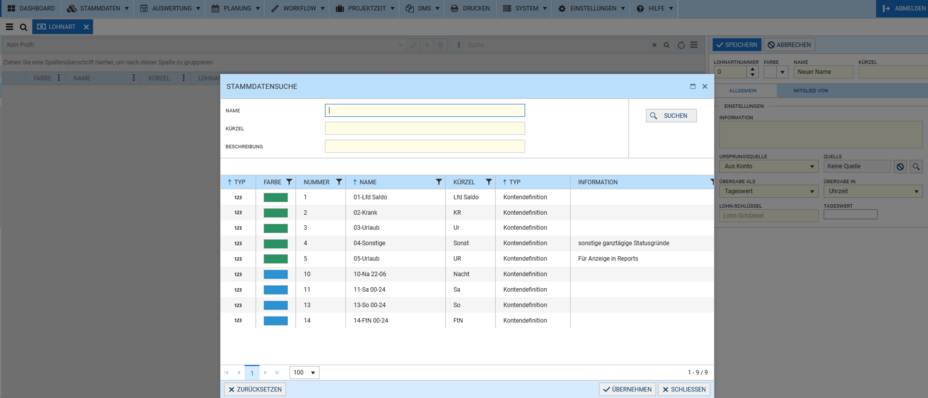928x398 pixels.
Task: Open filter for the Nummer column
Action: click(x=339, y=182)
